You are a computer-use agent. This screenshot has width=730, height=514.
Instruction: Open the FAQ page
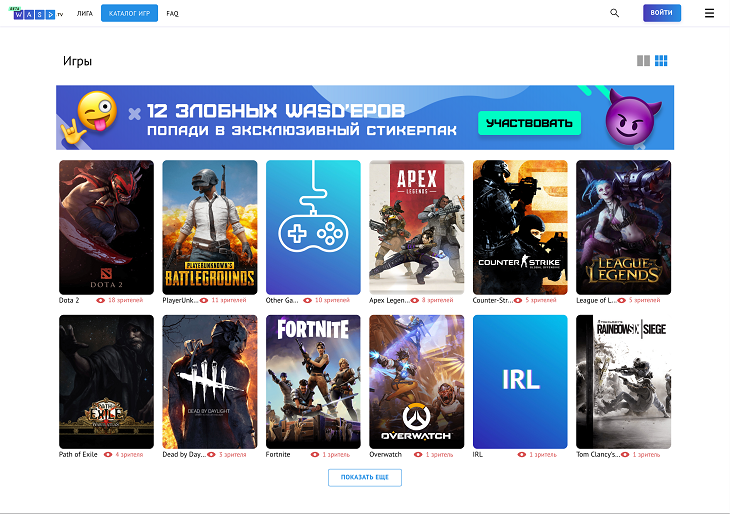(172, 14)
